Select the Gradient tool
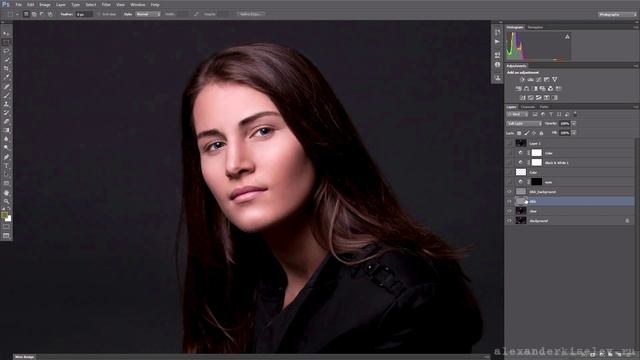Screen dimensions: 640x360 click(6, 130)
